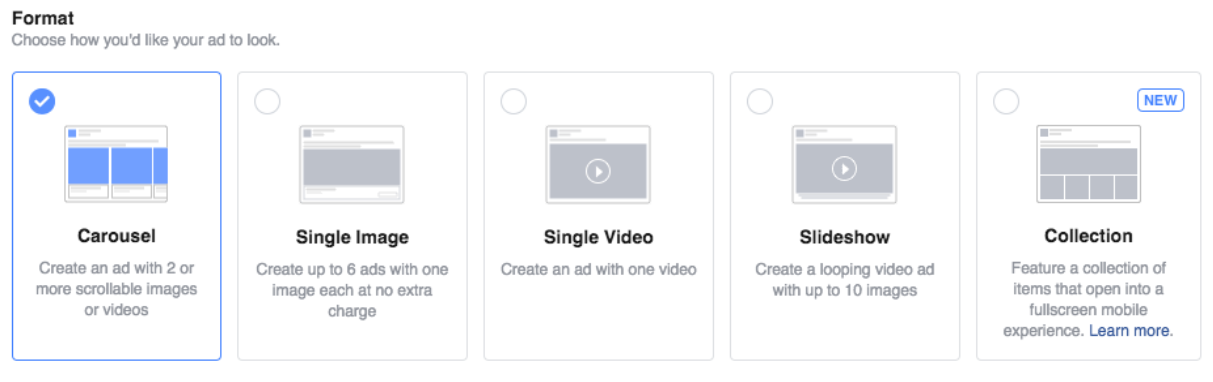Click the Single Image title label
Image resolution: width=1213 pixels, height=382 pixels.
352,237
